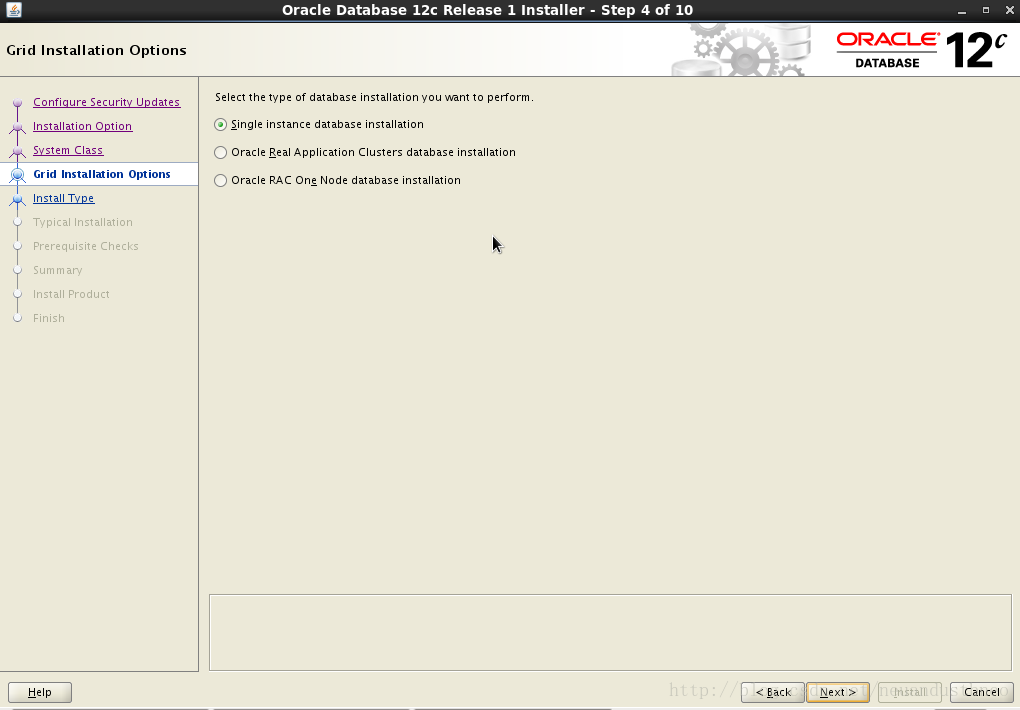The image size is (1020, 710).
Task: Click the 'Install Product' step text
Action: click(72, 295)
